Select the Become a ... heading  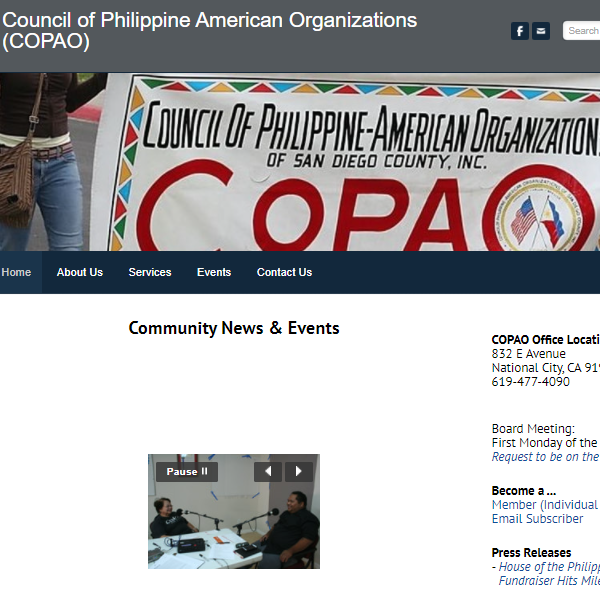[523, 491]
